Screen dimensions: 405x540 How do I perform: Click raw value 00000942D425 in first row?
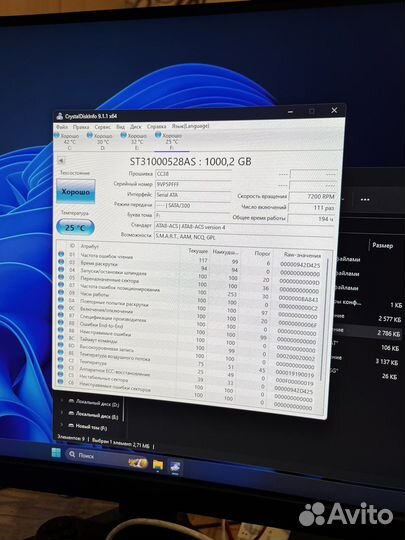(x=300, y=265)
